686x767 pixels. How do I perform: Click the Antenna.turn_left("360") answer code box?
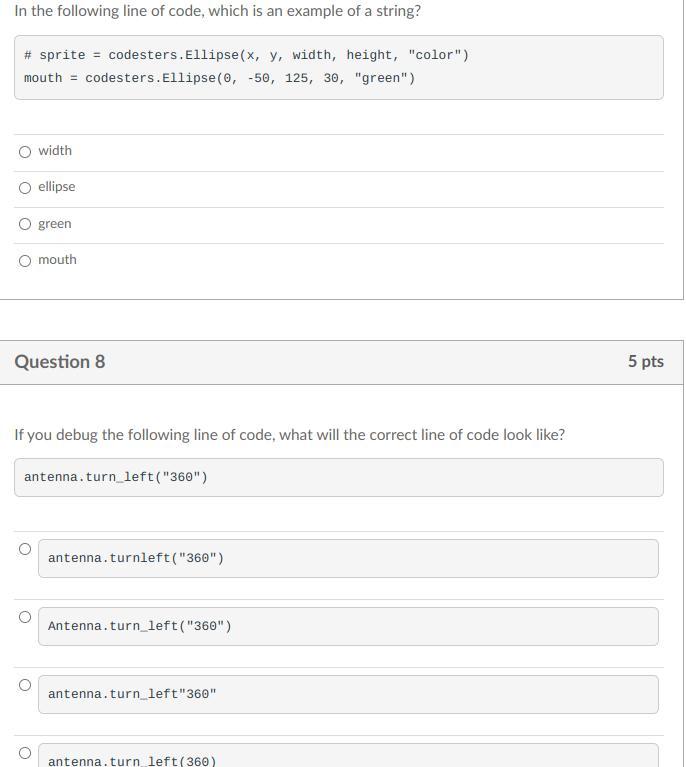click(348, 626)
